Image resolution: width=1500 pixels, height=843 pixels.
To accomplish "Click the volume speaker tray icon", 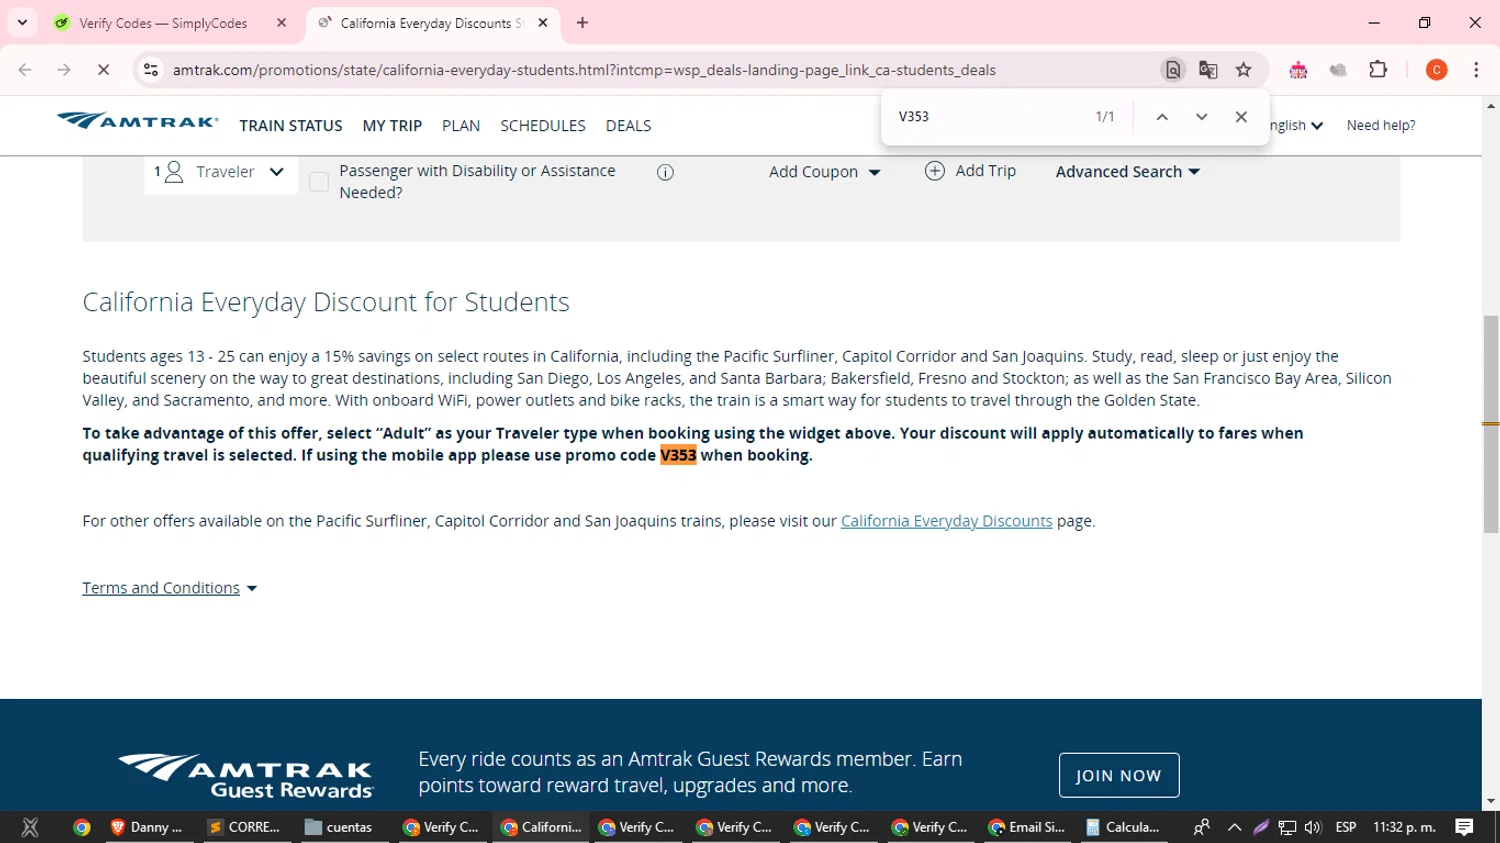I will click(x=1313, y=827).
